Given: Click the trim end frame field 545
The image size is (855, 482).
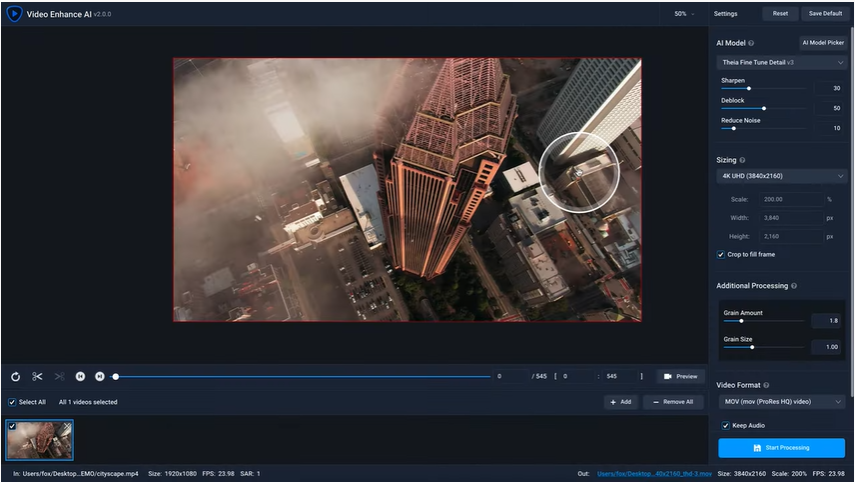Looking at the screenshot, I should tap(619, 376).
